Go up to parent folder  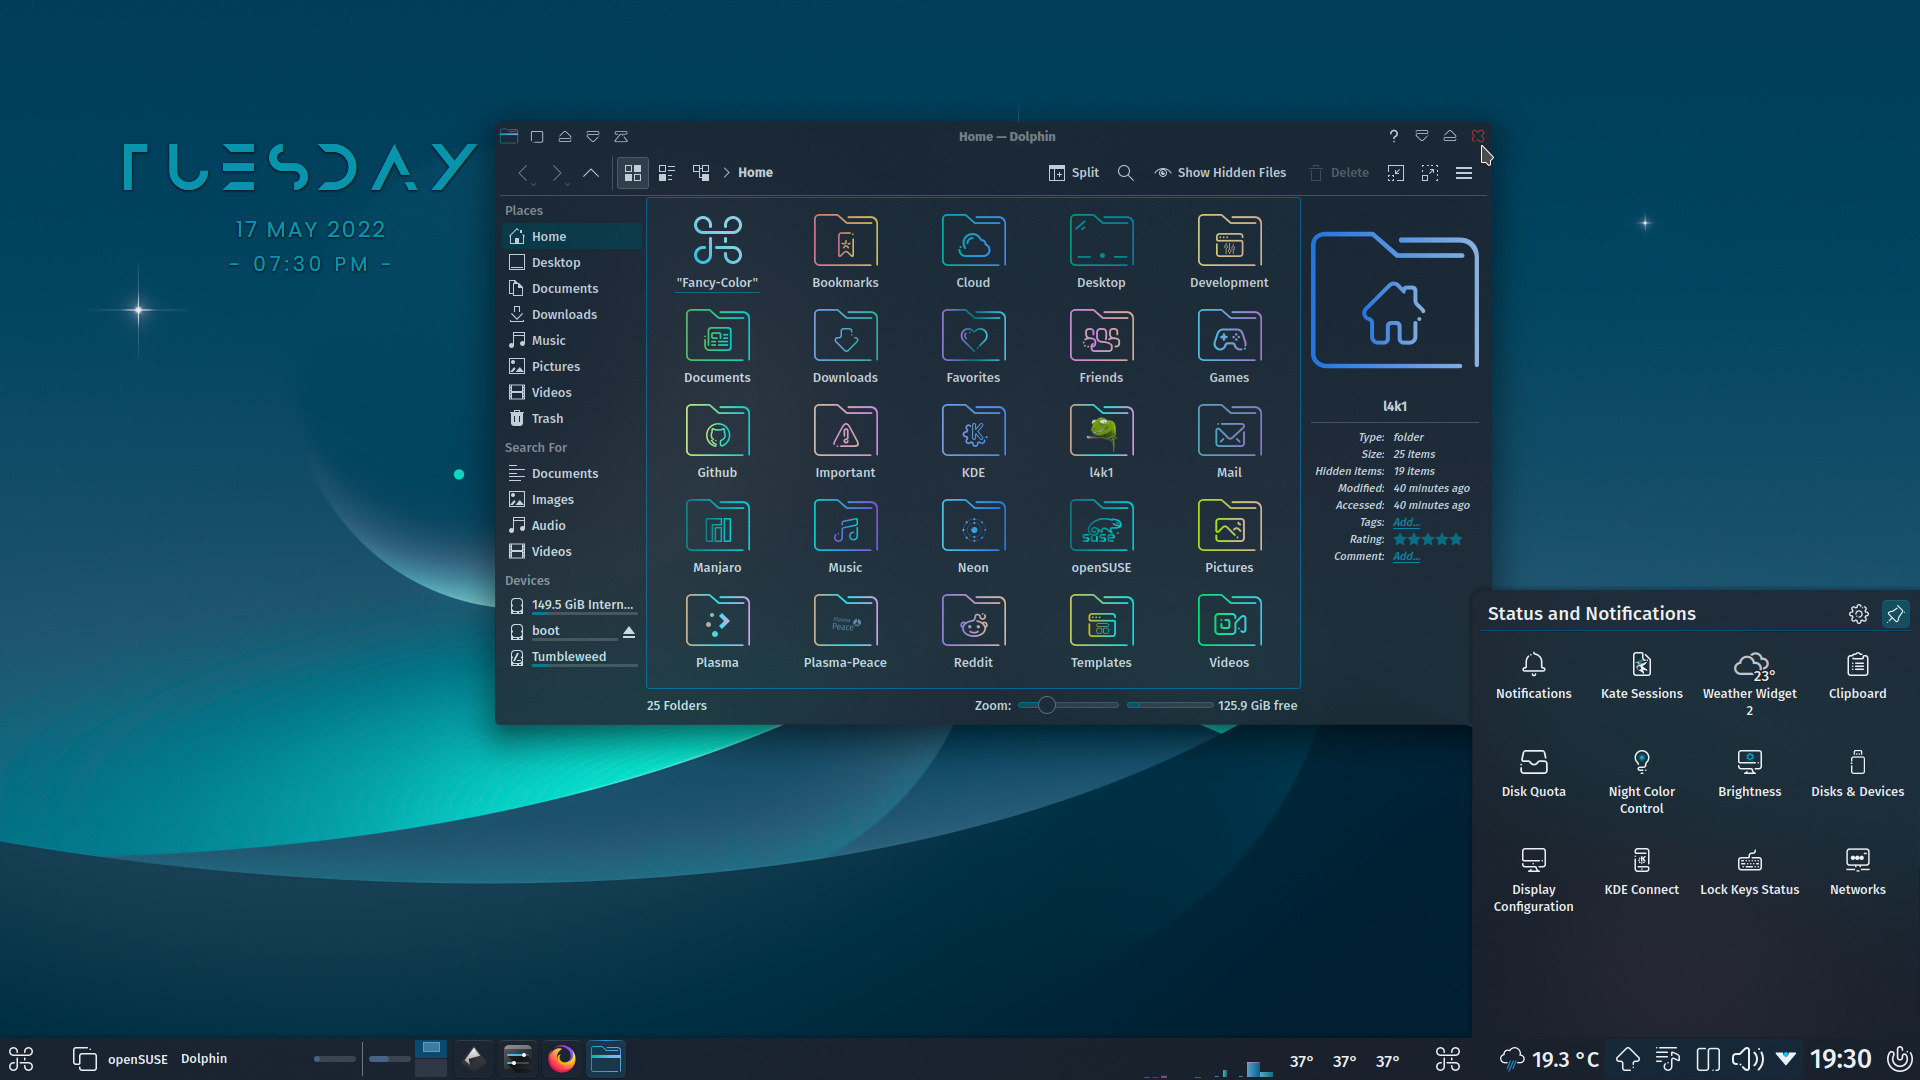pyautogui.click(x=591, y=173)
